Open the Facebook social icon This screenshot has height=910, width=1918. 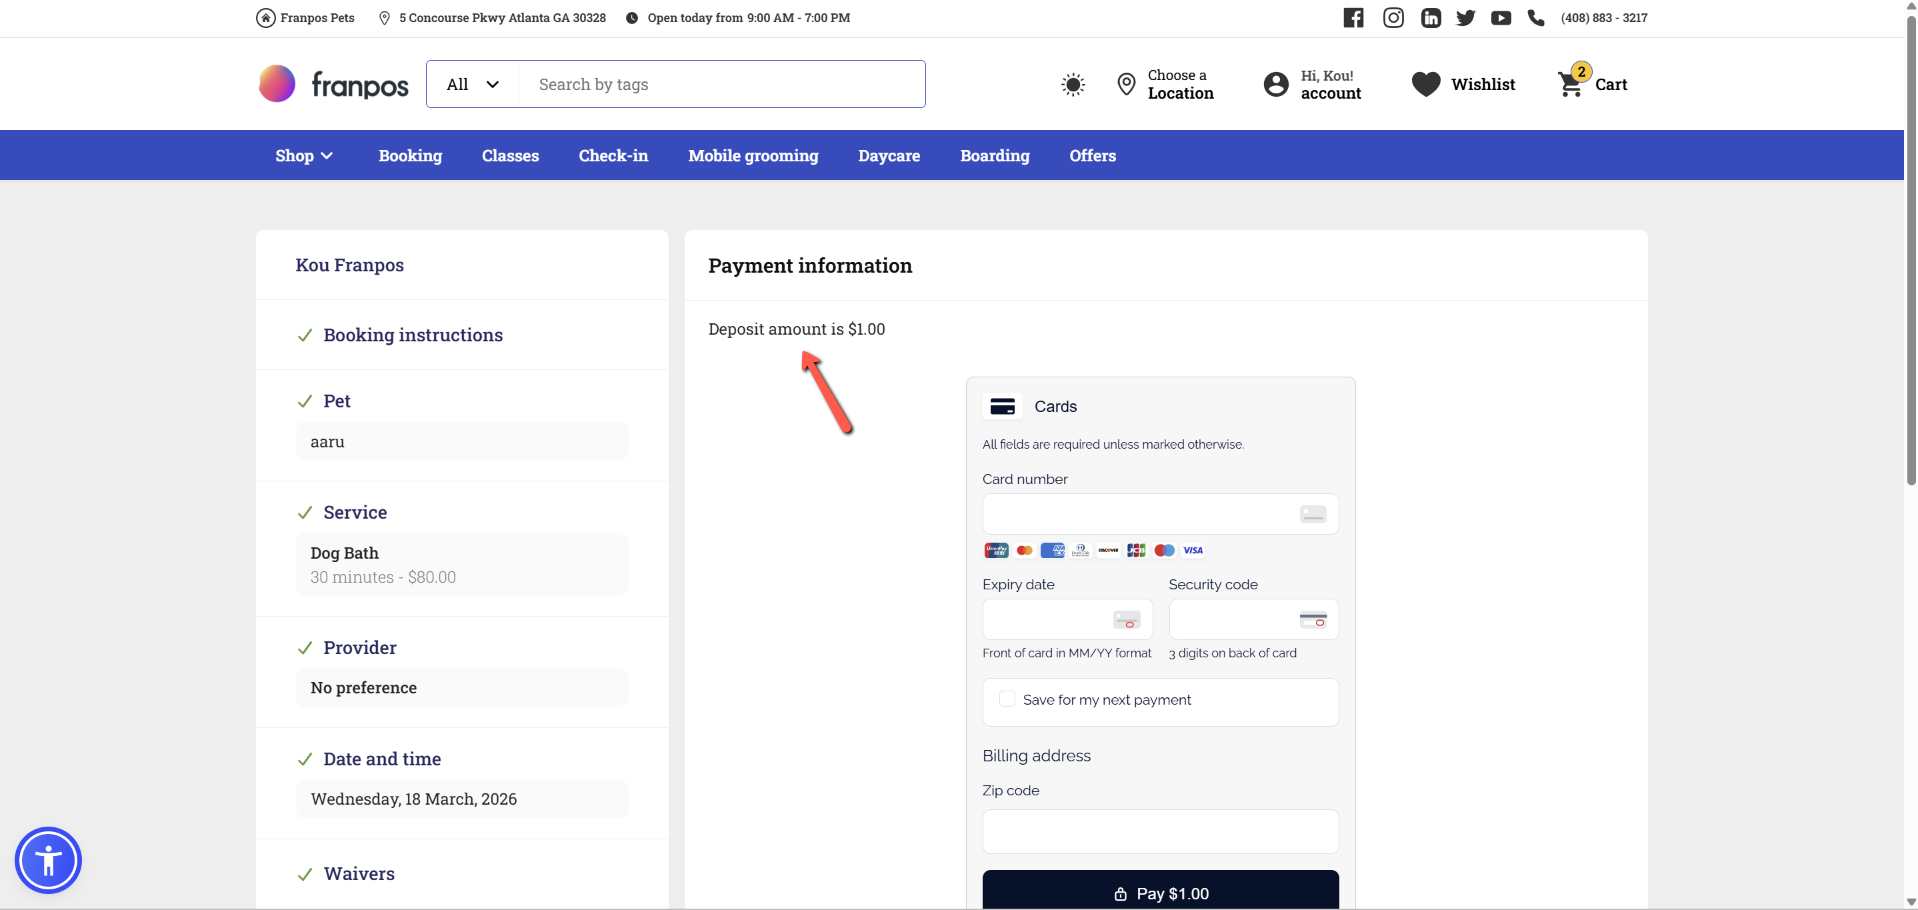1353,18
